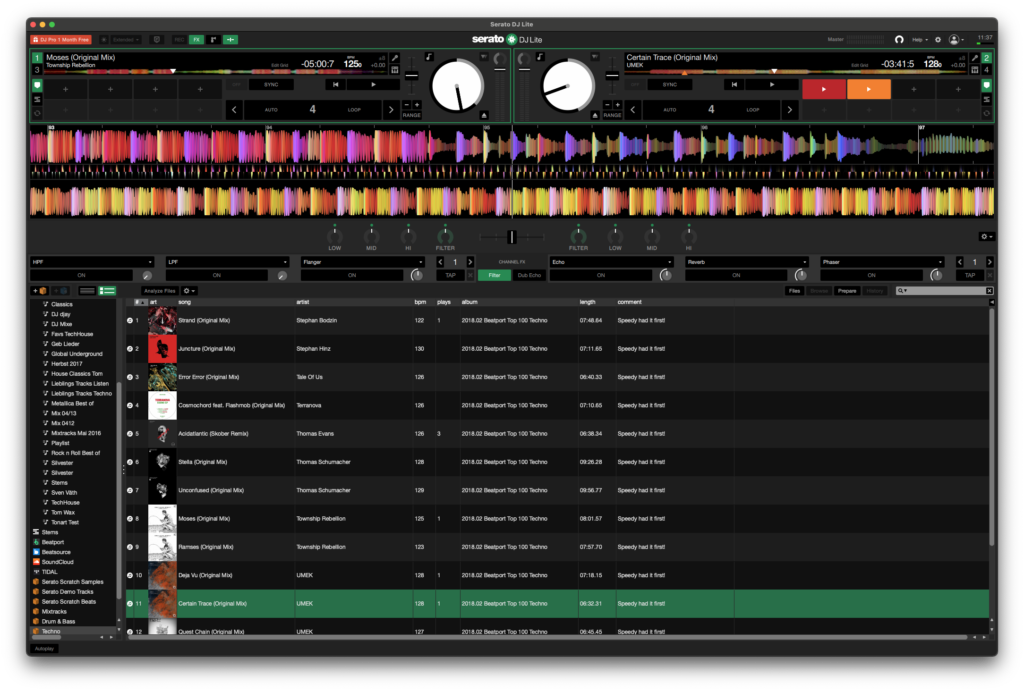Open the headphone icon in the top bar
Screen dimensions: 1024x691
click(x=898, y=40)
